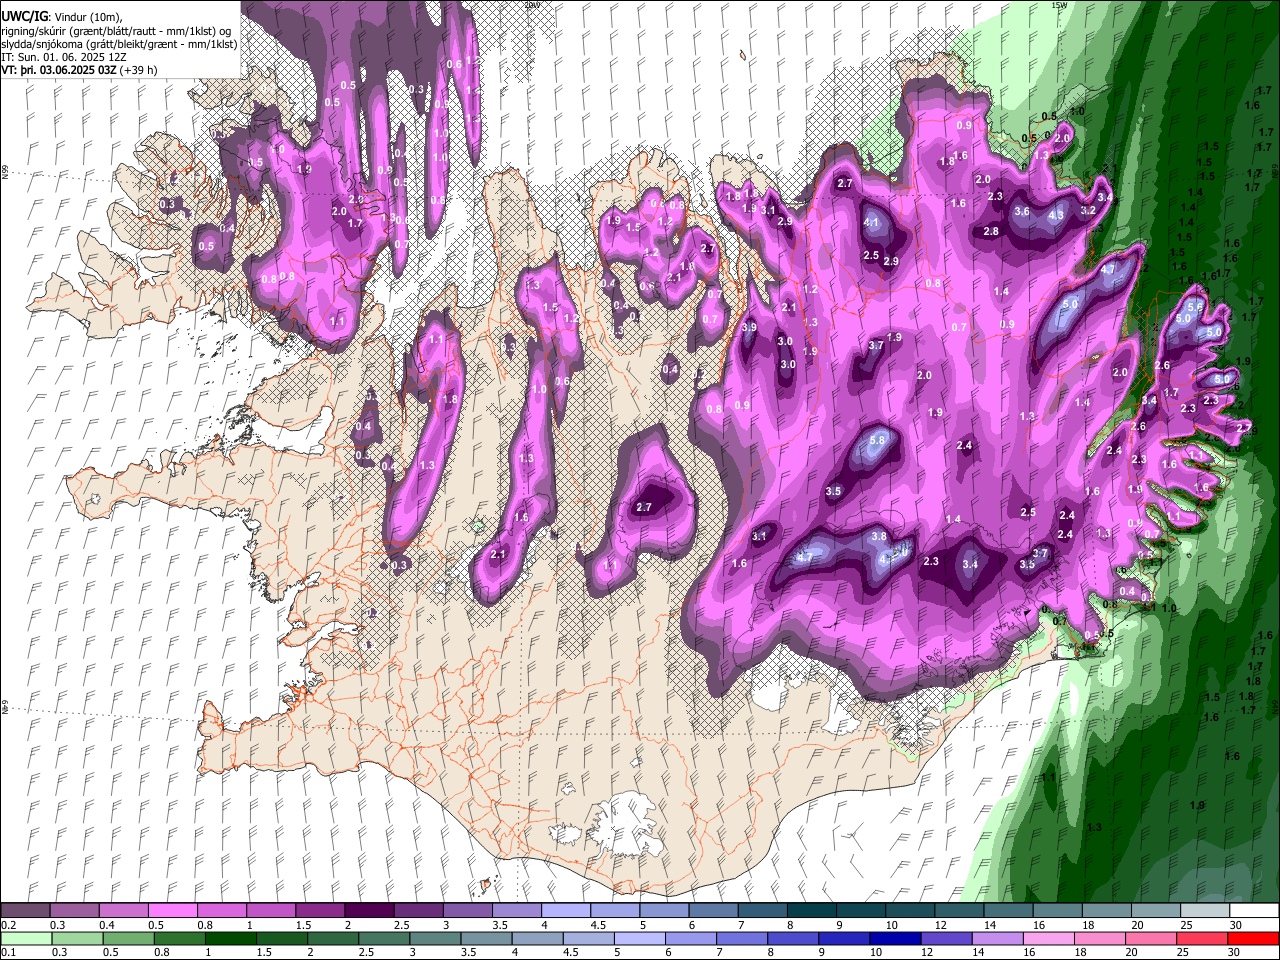Select the 6–7 slate blue swatch, upper scale
1280x960 pixels.
coord(713,911)
